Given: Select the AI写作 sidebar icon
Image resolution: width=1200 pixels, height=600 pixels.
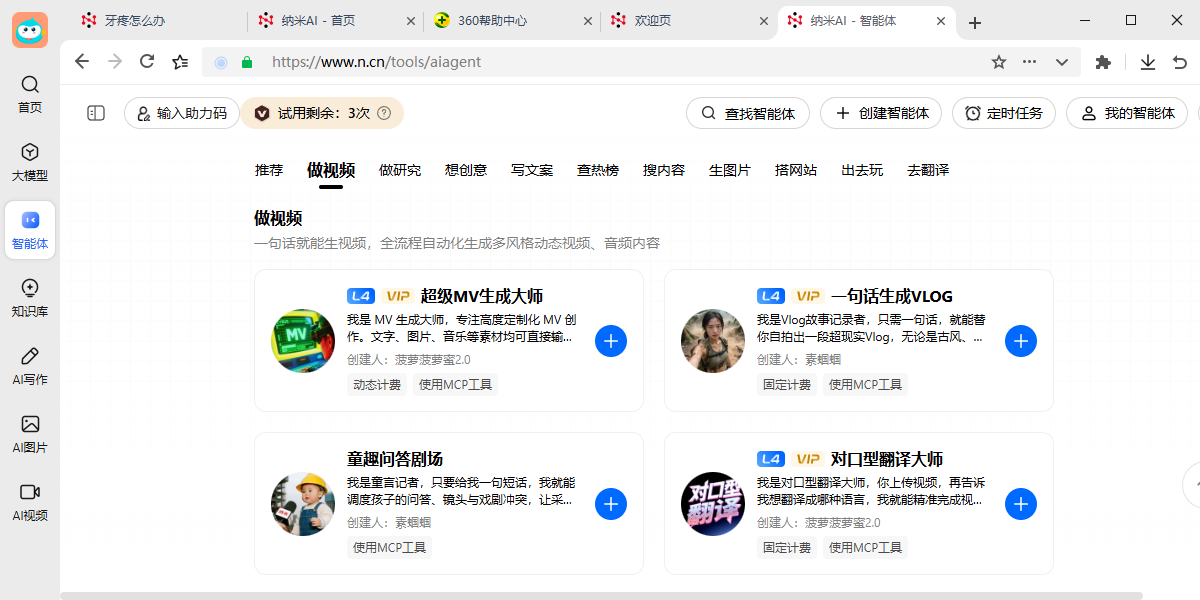Looking at the screenshot, I should 29,365.
